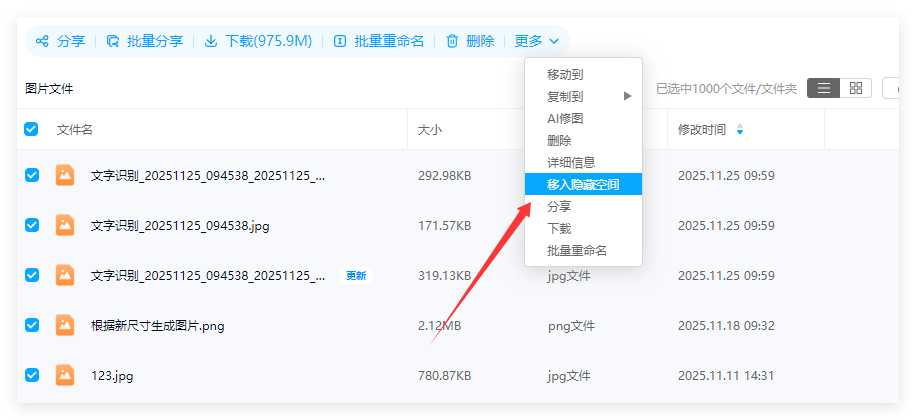Switch to grid view icon
Screen dimensions: 916x420
(x=856, y=88)
